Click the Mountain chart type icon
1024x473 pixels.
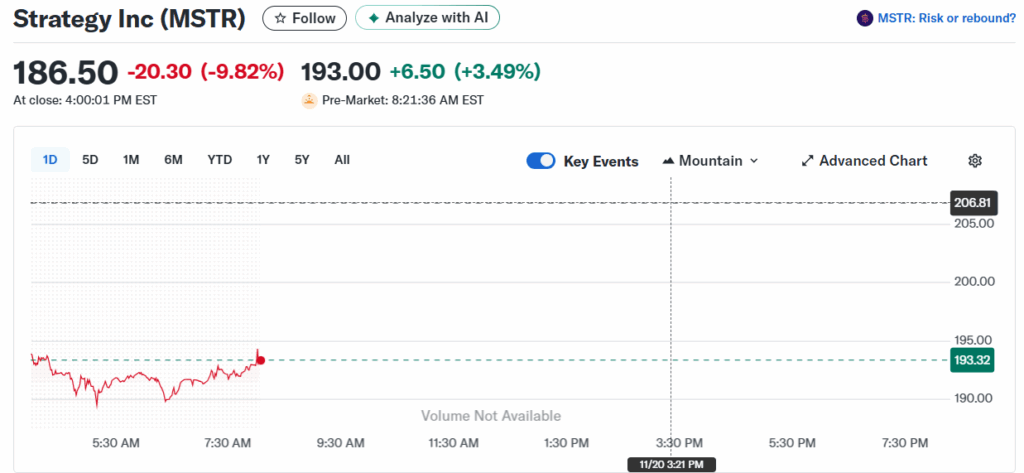tap(668, 161)
